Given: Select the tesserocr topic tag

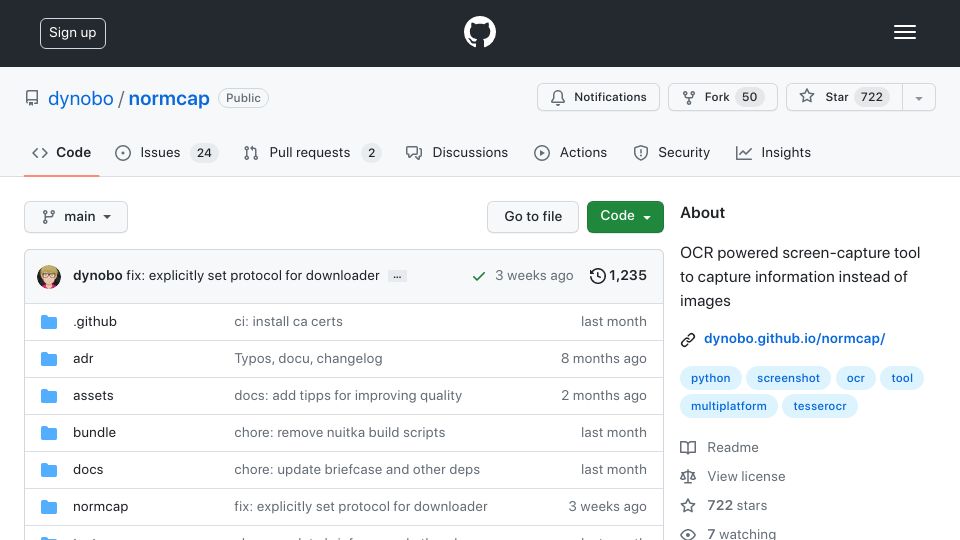Looking at the screenshot, I should (820, 407).
